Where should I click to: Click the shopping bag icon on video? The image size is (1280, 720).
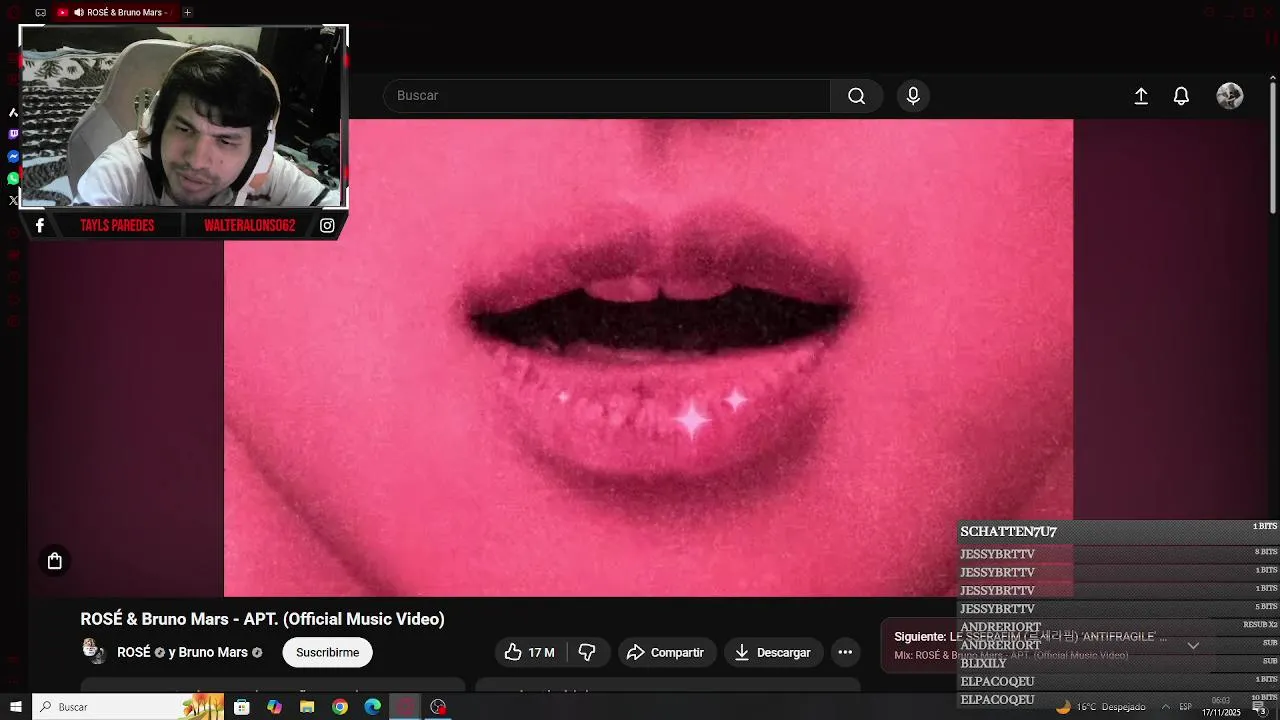point(55,561)
